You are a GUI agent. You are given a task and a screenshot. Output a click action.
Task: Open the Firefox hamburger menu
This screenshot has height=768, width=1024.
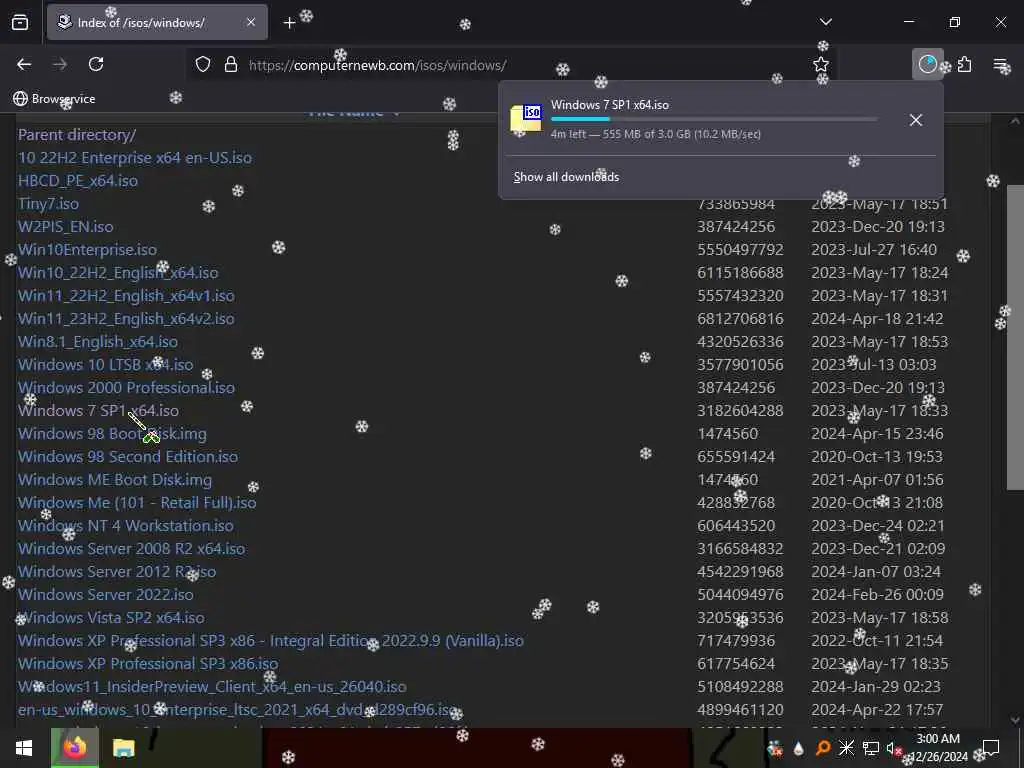tap(1000, 64)
